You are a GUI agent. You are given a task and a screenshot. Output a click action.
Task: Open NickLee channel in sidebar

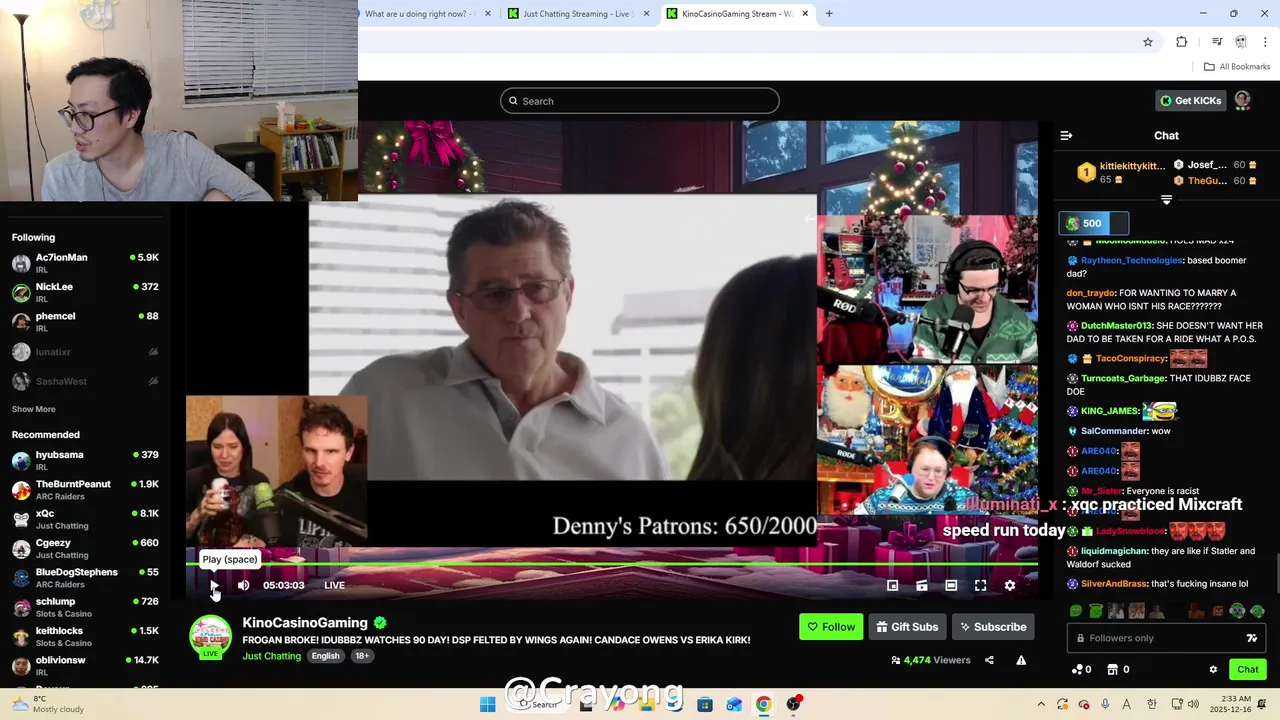point(85,292)
